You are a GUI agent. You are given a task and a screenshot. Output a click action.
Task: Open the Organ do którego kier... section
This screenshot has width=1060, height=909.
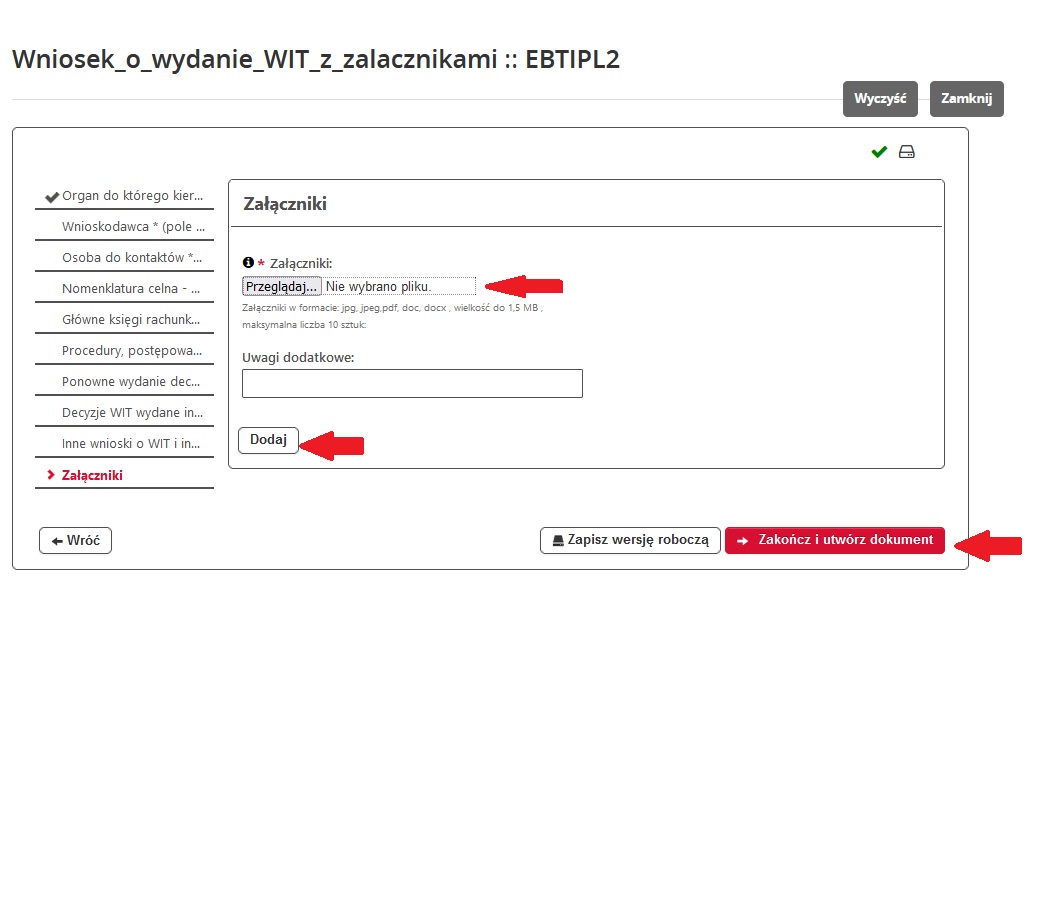[x=131, y=196]
